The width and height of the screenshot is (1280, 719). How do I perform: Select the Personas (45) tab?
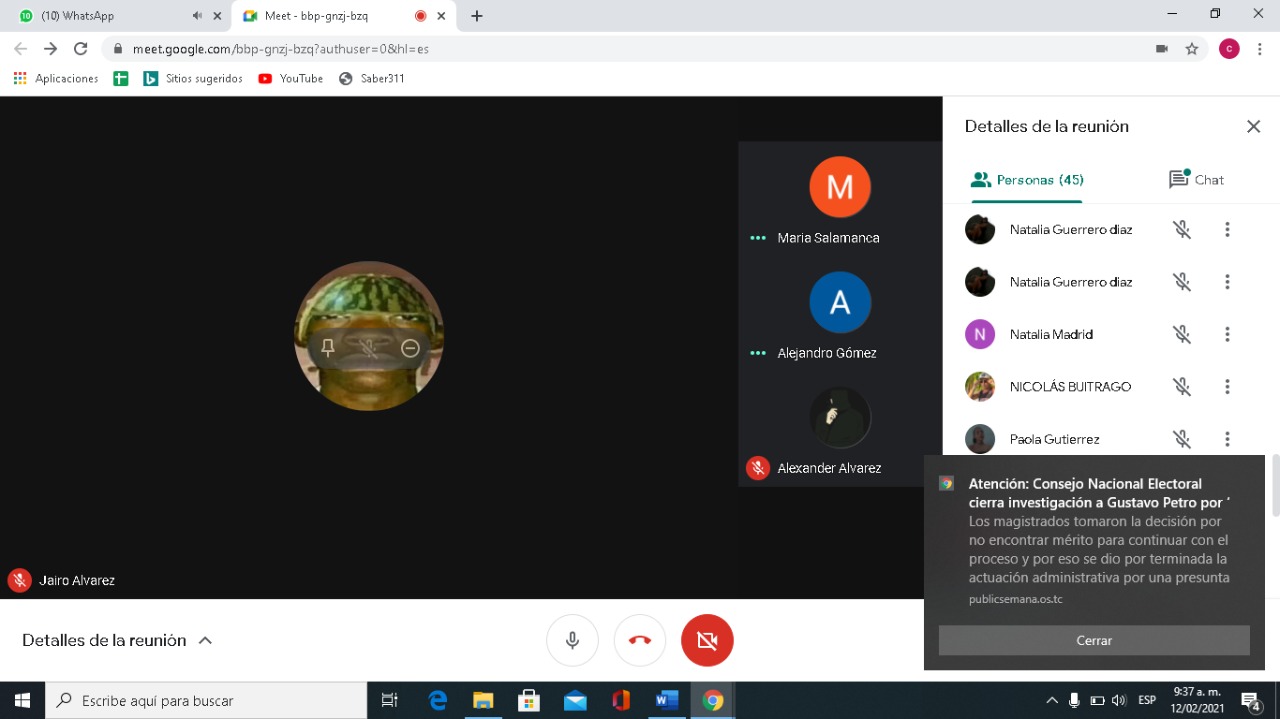(1028, 180)
